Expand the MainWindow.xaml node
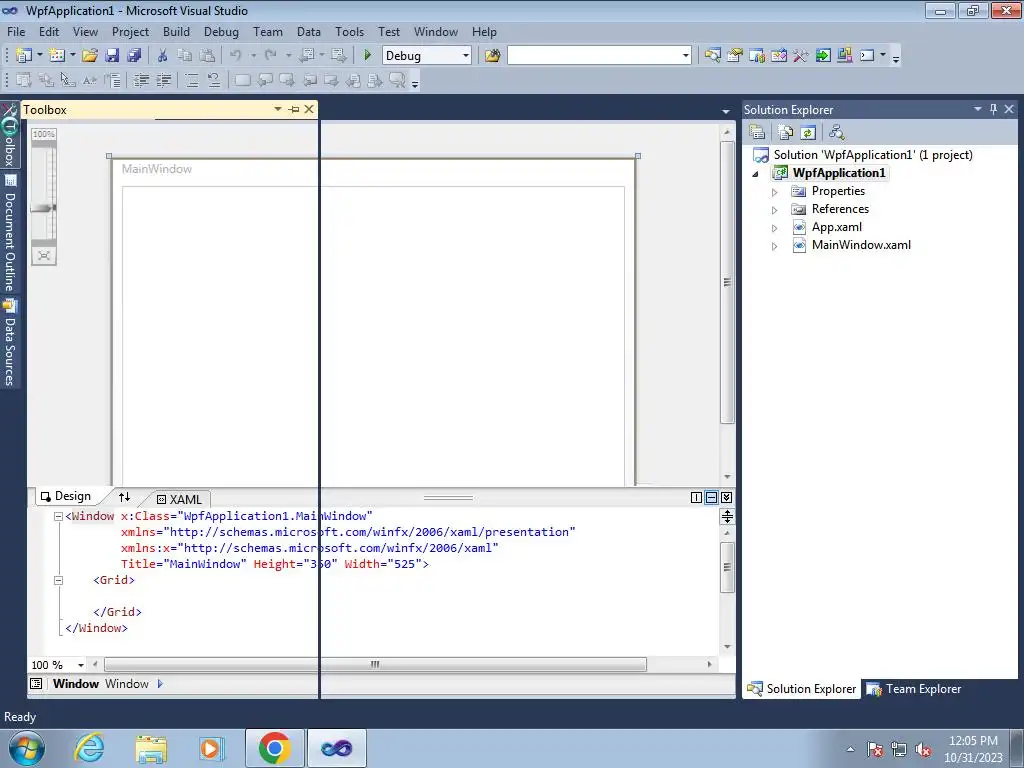The width and height of the screenshot is (1024, 768). [x=775, y=247]
